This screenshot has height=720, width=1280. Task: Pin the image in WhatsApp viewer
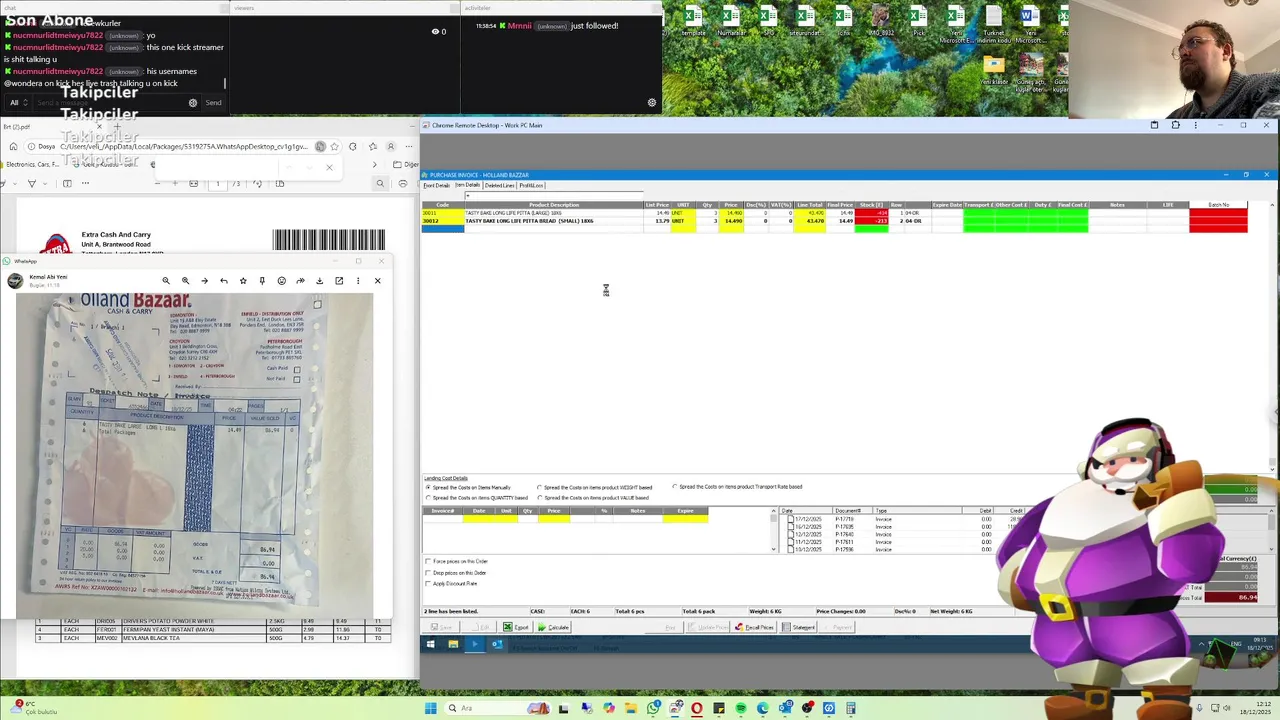(262, 281)
